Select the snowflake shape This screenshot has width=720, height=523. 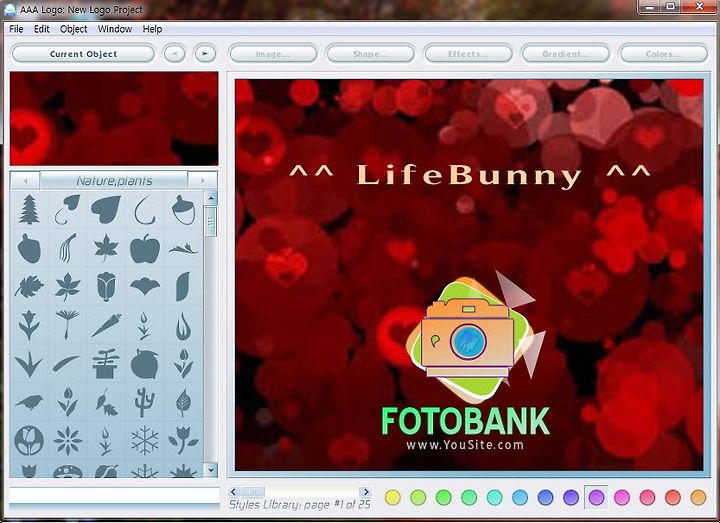tap(145, 440)
